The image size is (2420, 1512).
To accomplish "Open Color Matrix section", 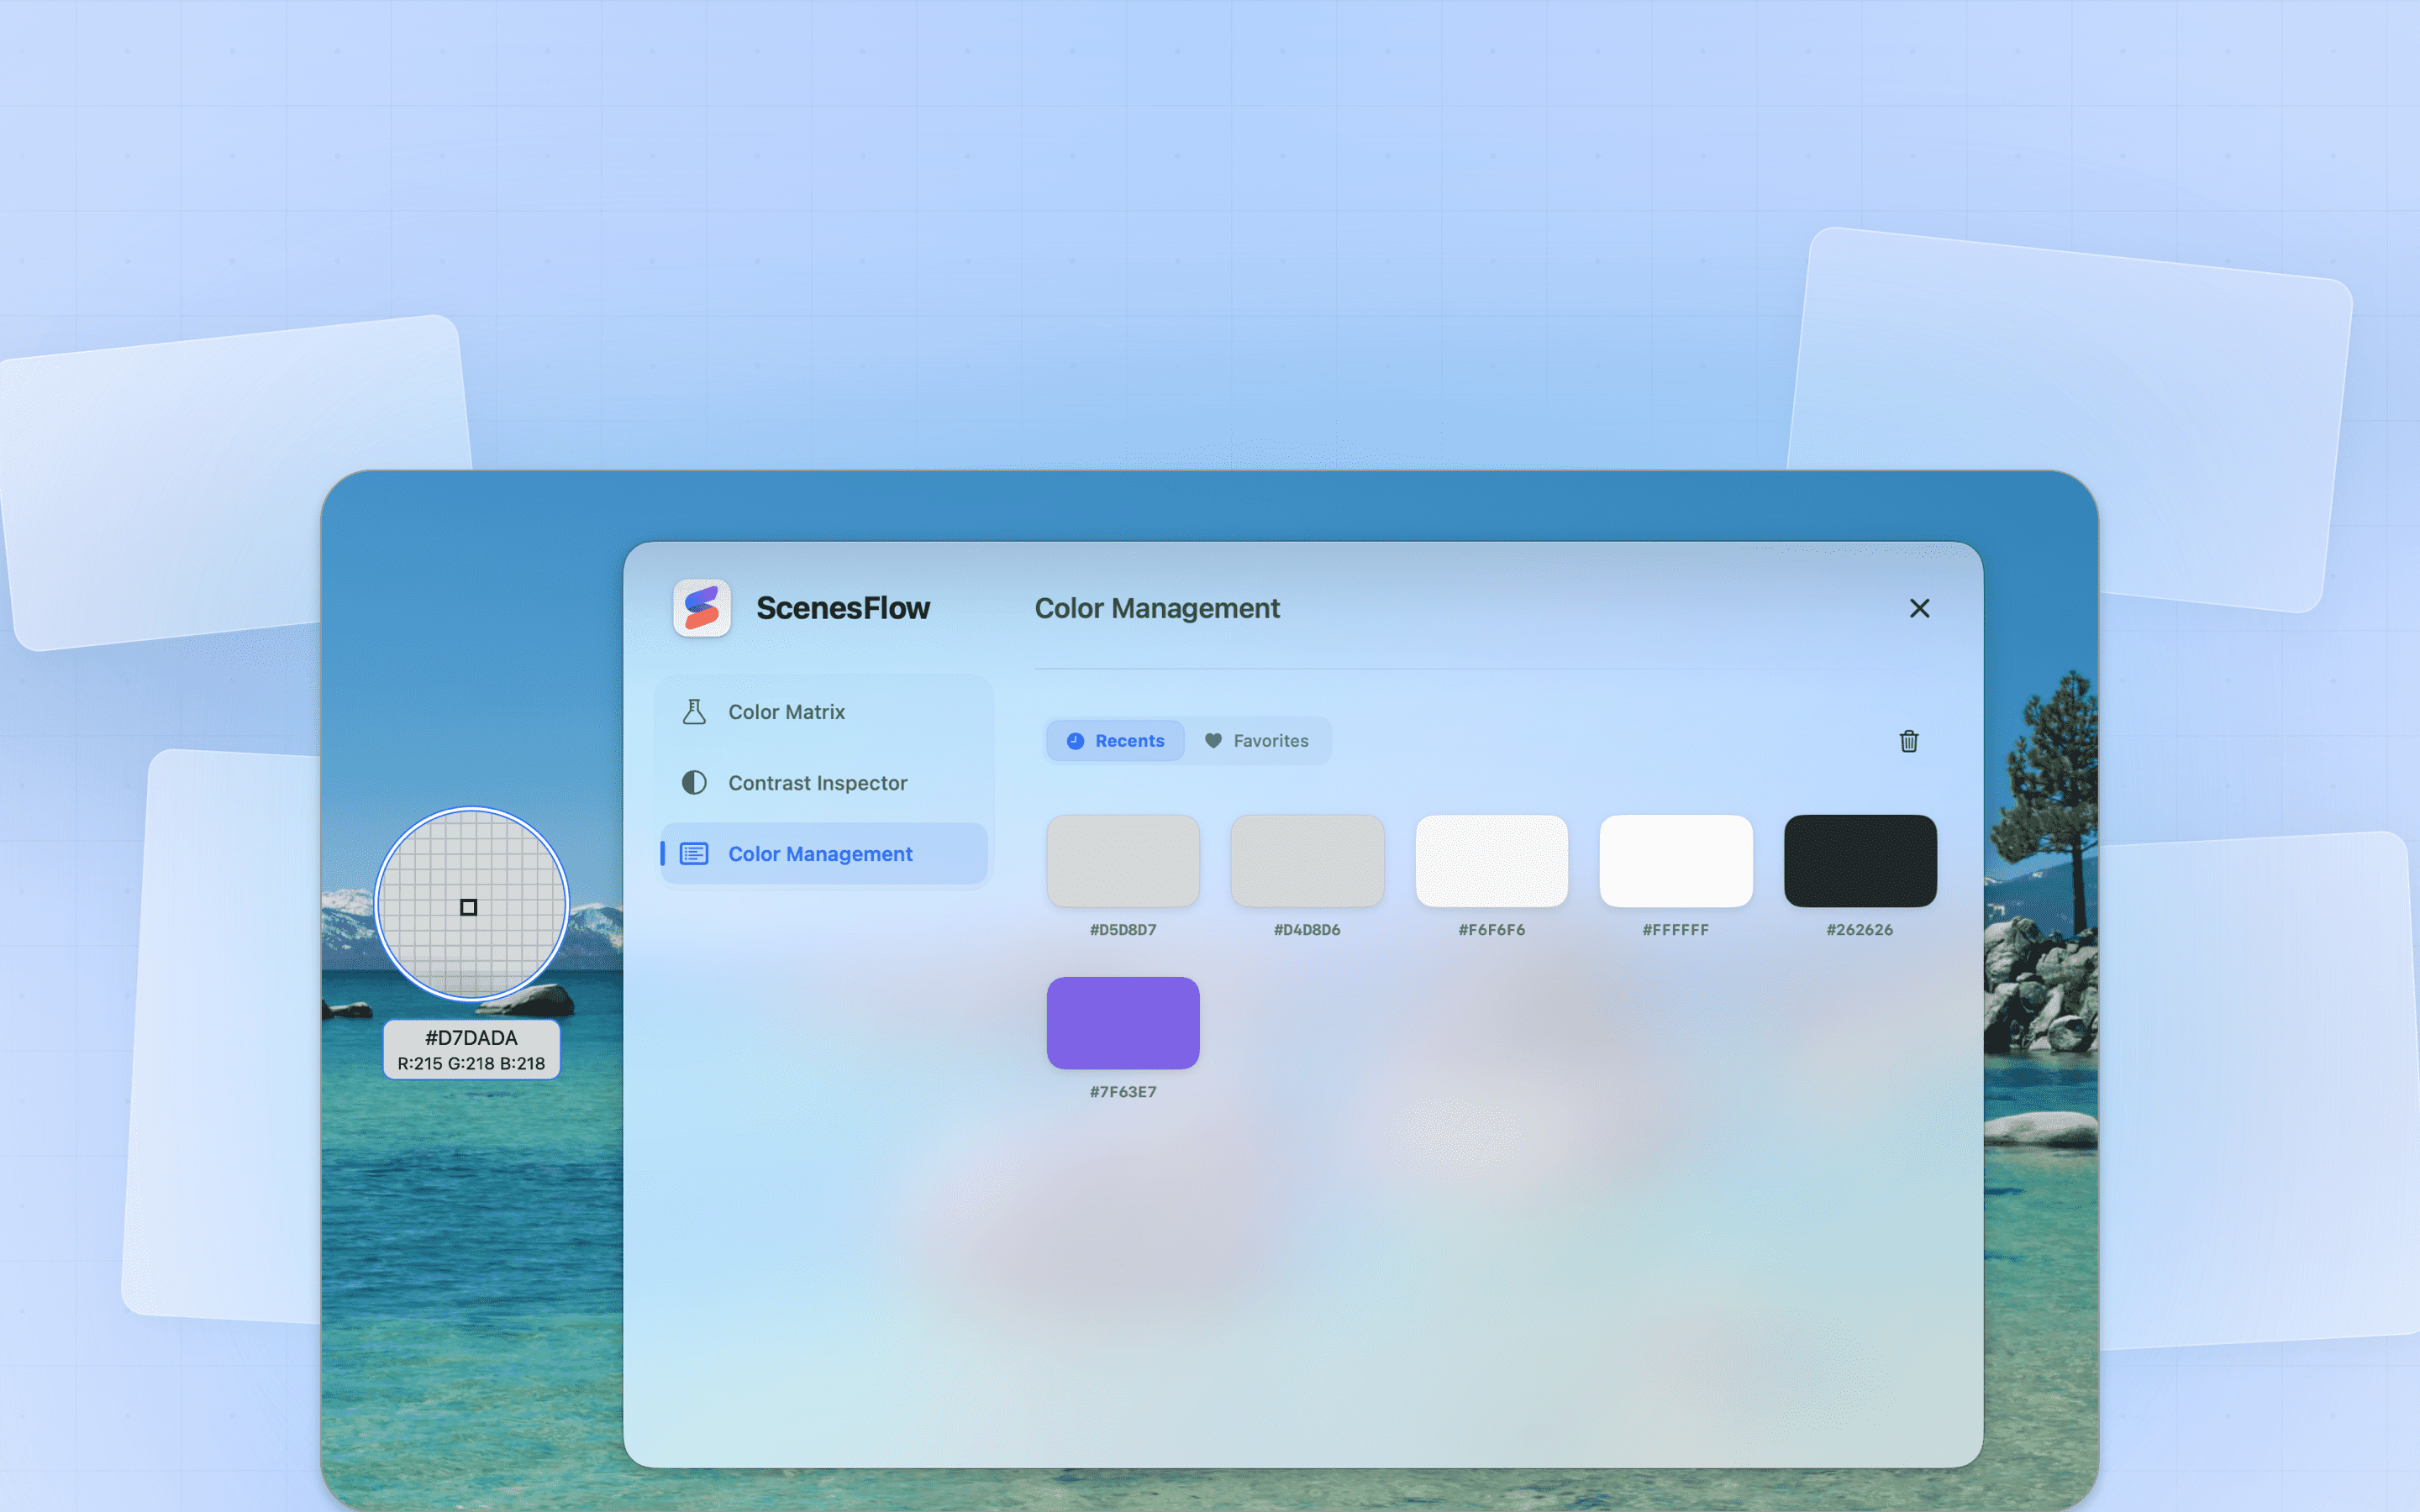I will tap(824, 712).
